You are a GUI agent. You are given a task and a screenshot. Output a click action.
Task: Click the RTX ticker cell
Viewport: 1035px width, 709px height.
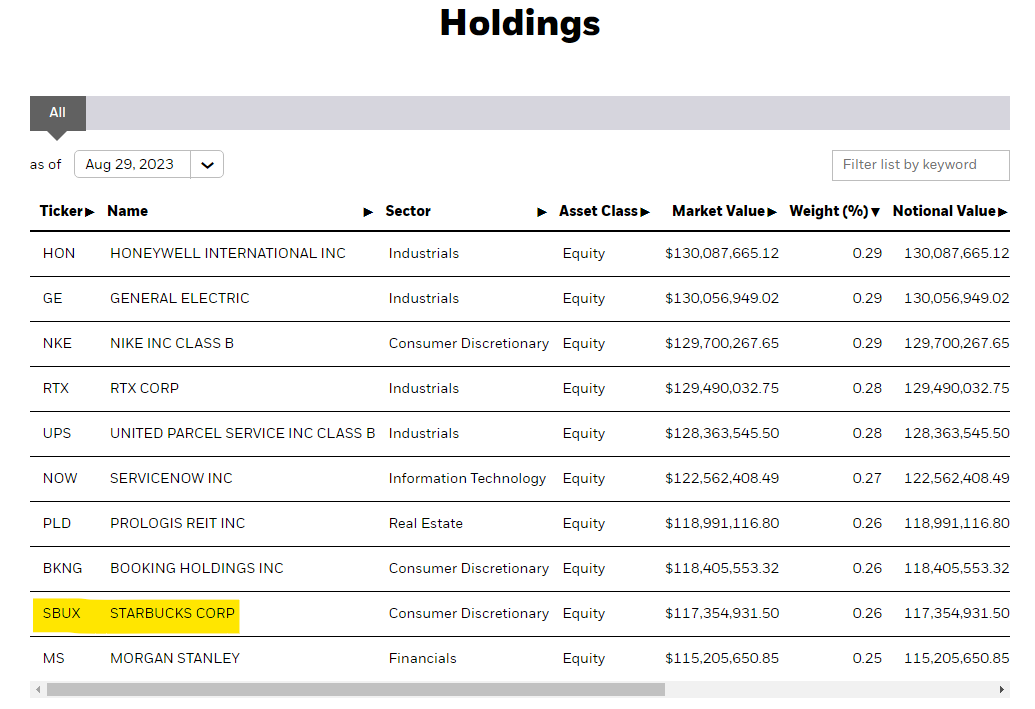click(55, 388)
